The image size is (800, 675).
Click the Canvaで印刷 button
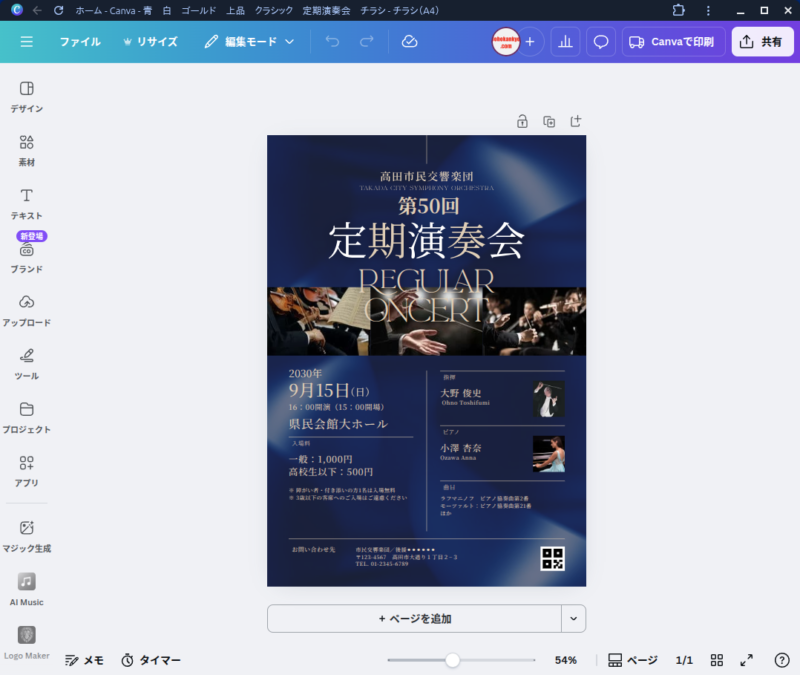click(x=673, y=42)
